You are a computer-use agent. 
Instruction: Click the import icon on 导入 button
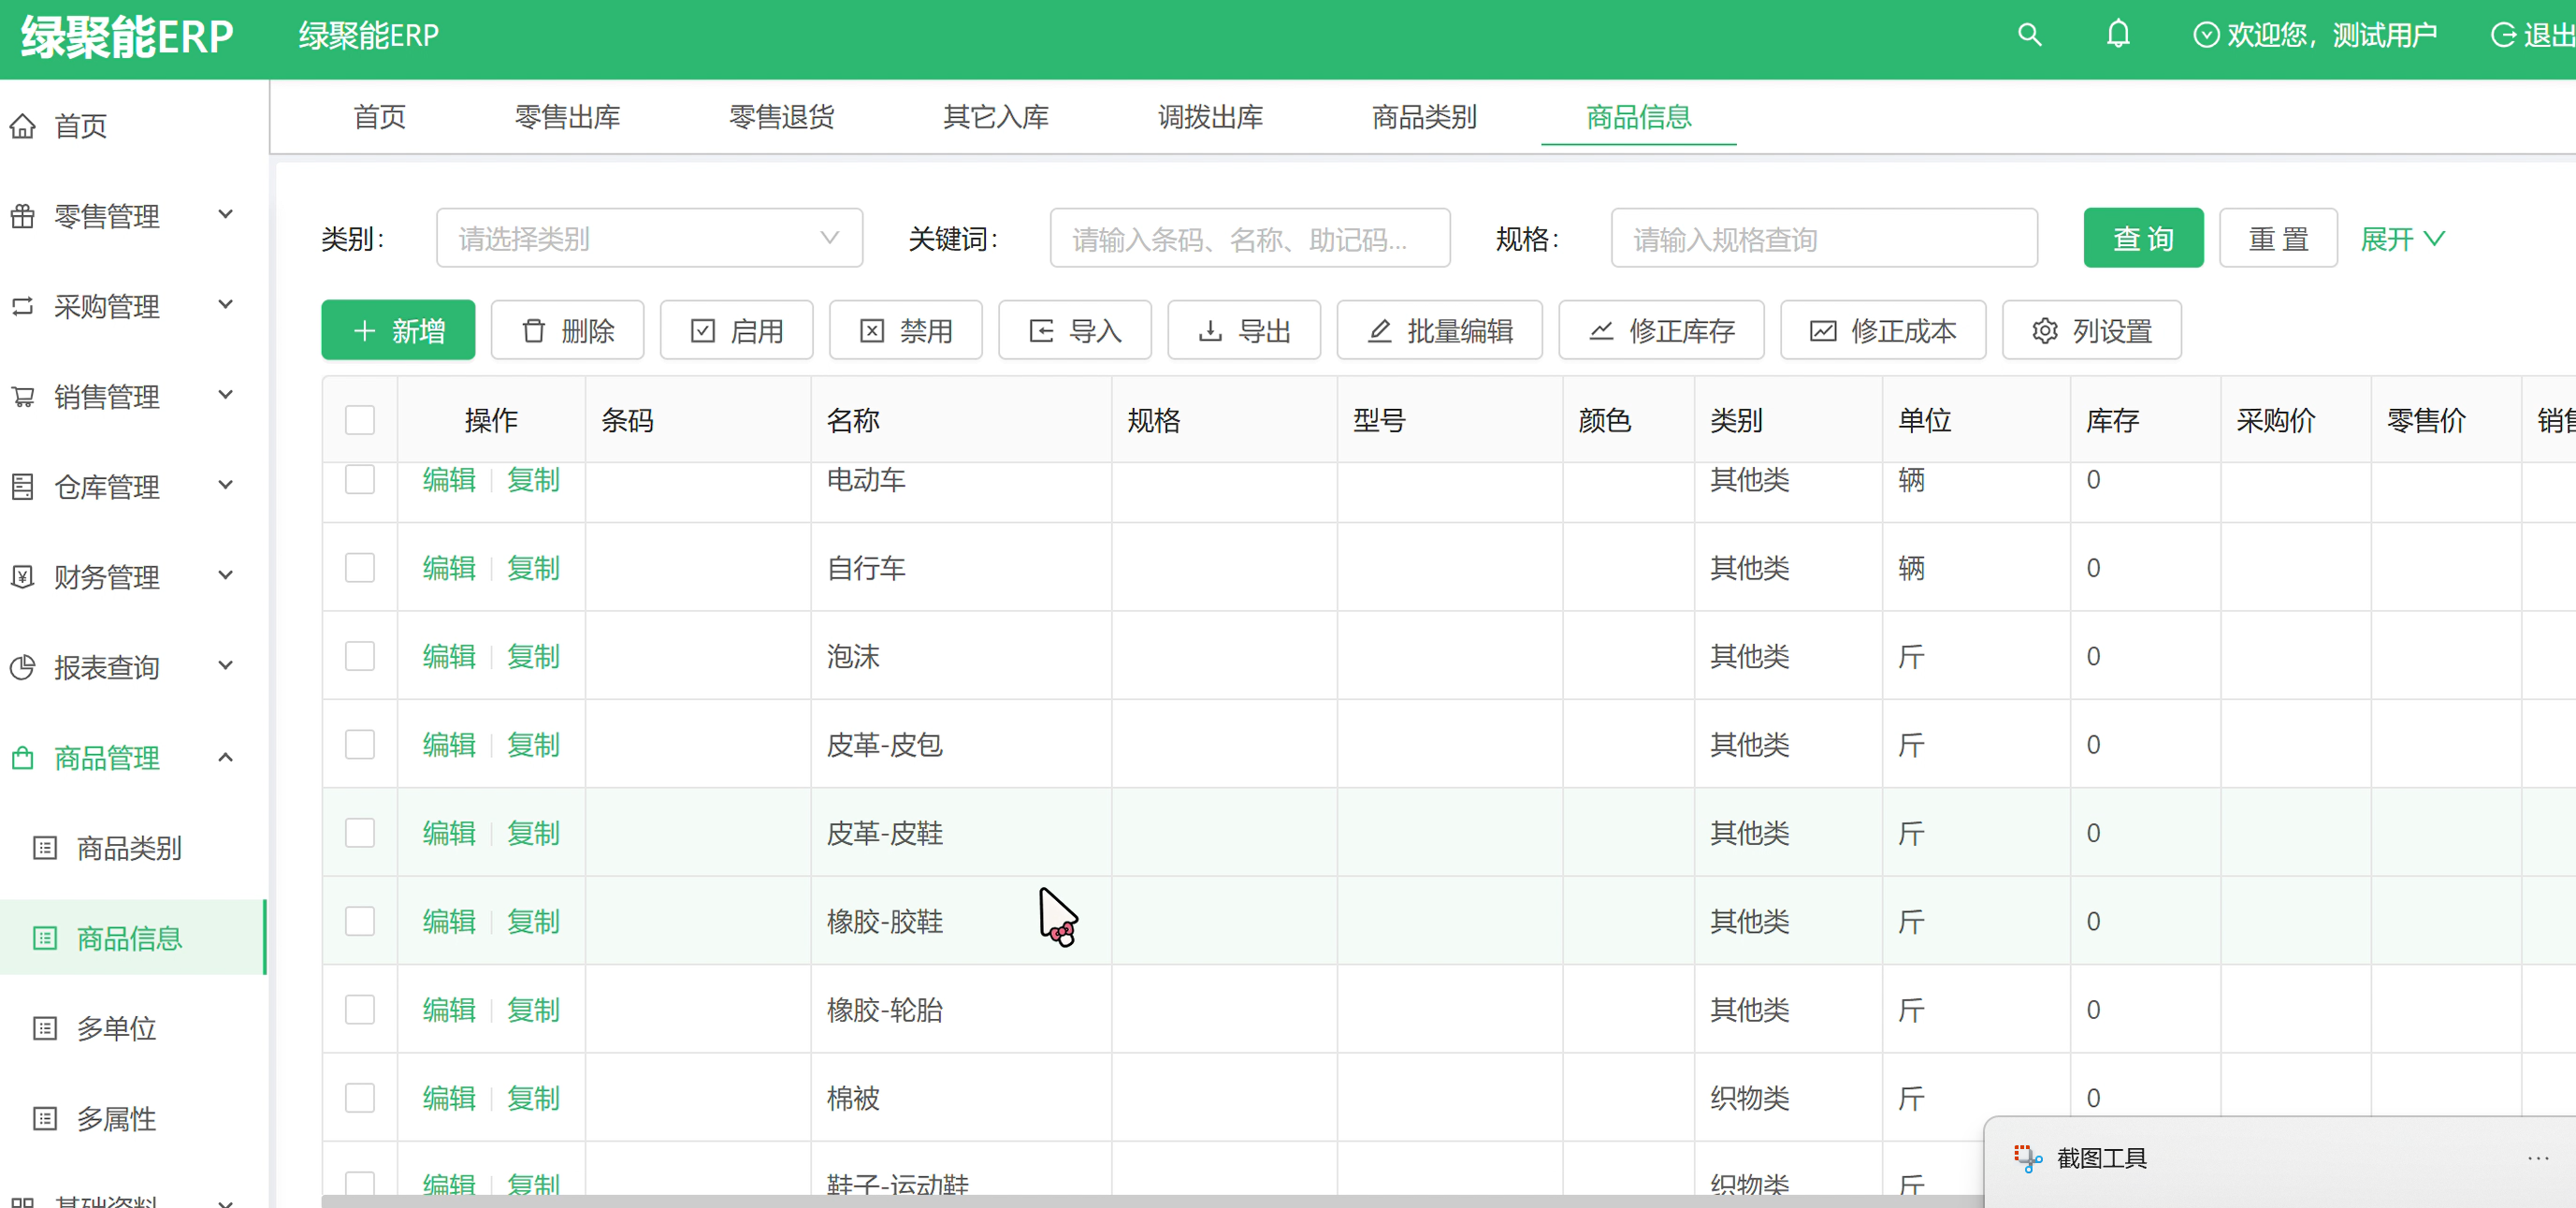tap(1041, 331)
